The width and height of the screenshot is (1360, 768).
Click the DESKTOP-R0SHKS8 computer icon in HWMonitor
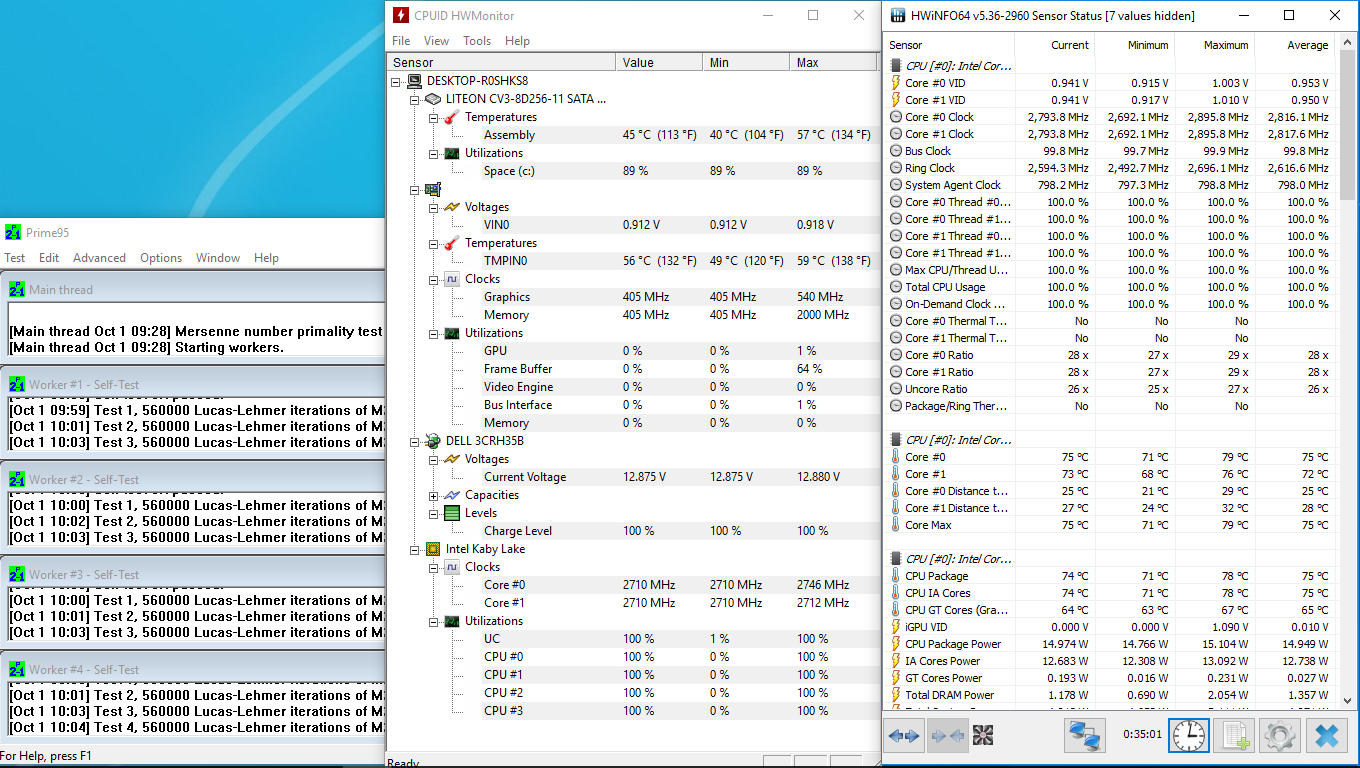414,81
